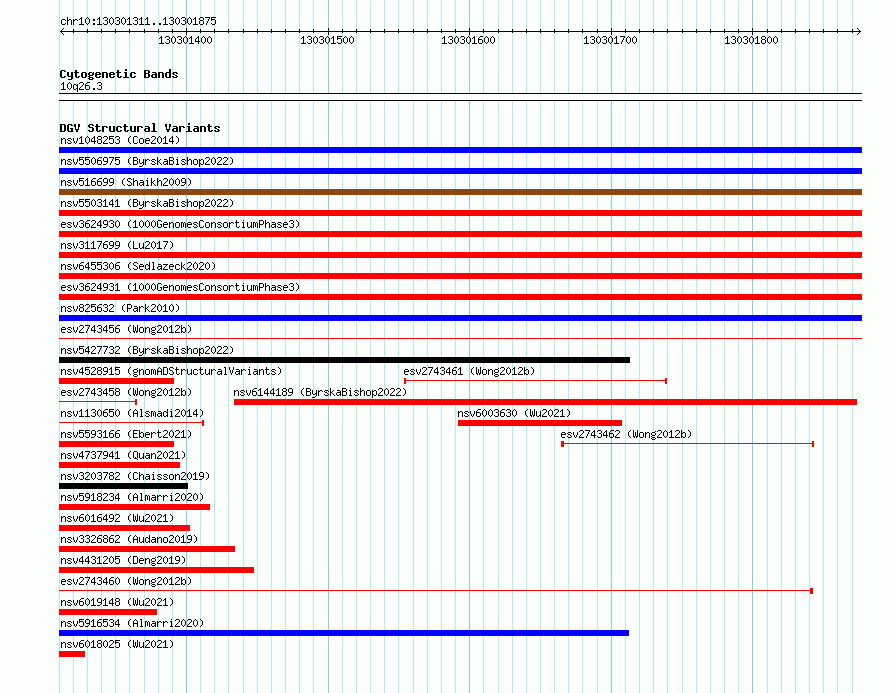This screenshot has height=693, width=890.
Task: Open nsv6455306 (Sedlazeck2020) label
Action: [x=138, y=266]
